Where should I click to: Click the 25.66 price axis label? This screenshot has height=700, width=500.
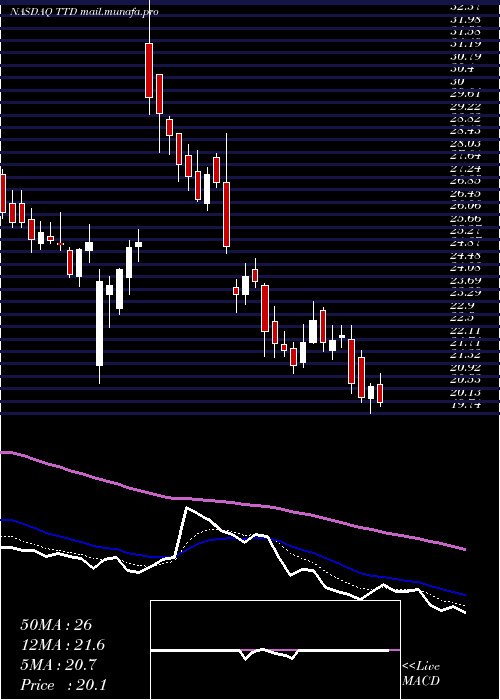[466, 218]
